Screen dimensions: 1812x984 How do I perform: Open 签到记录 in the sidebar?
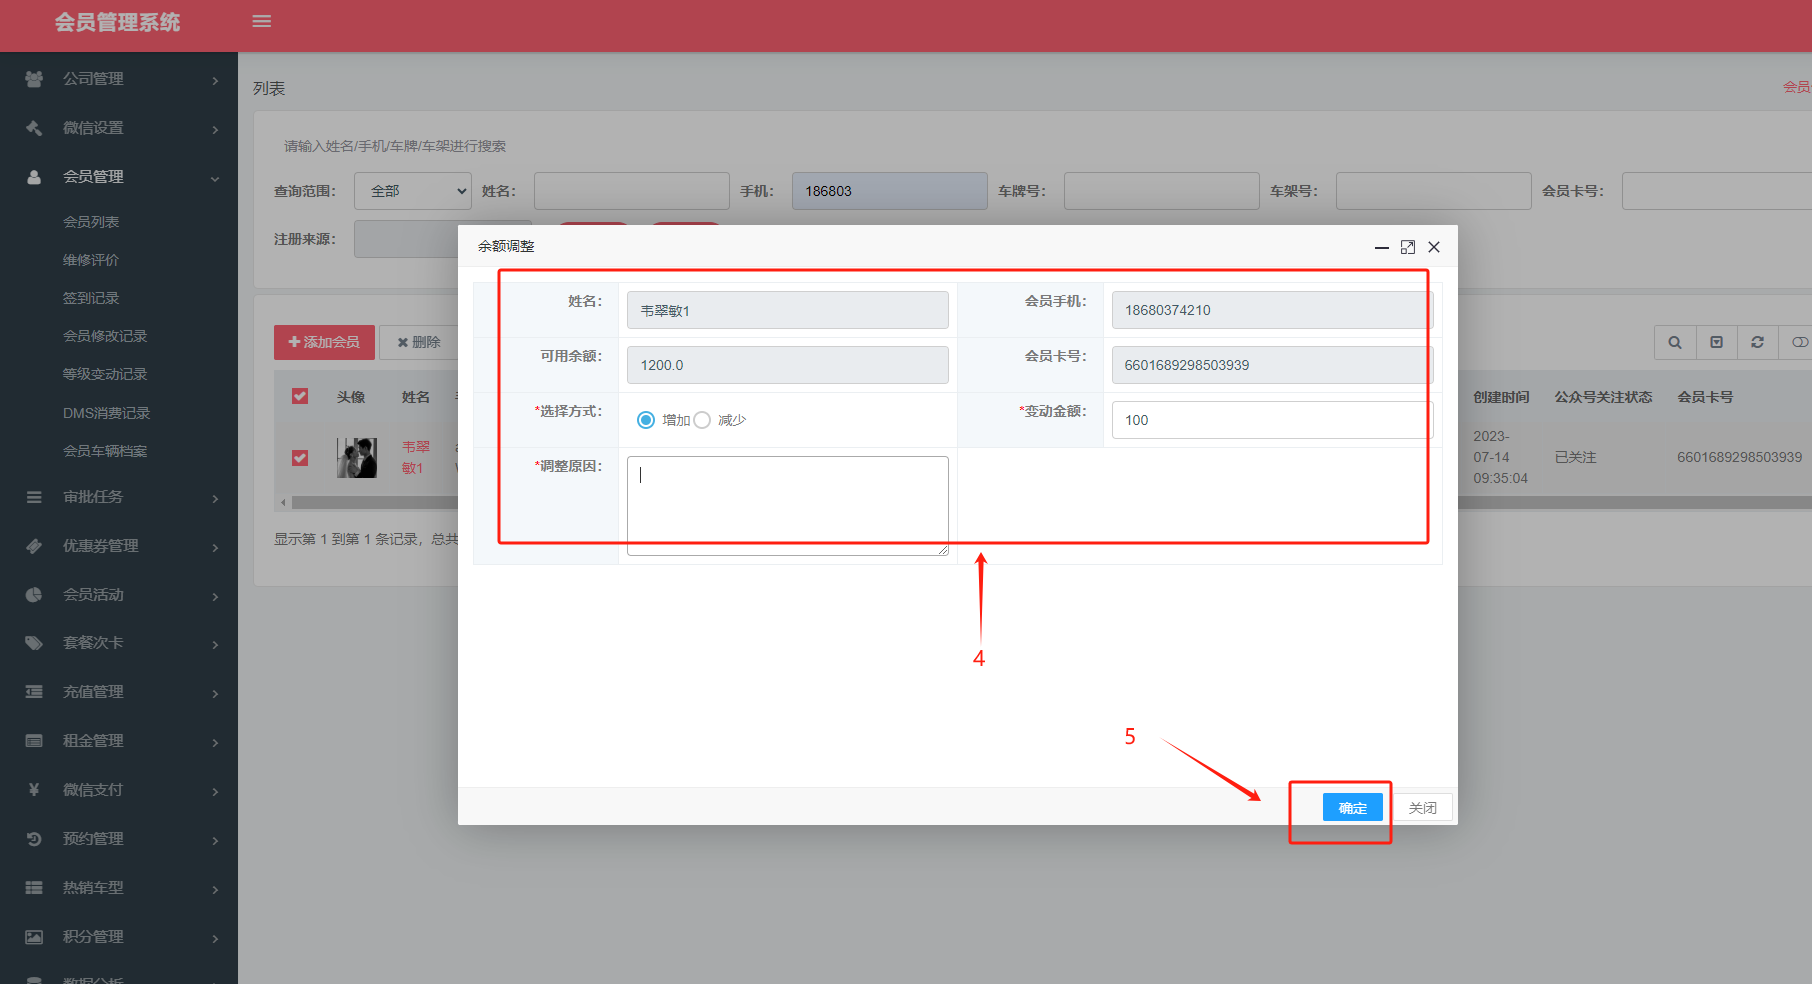point(91,298)
